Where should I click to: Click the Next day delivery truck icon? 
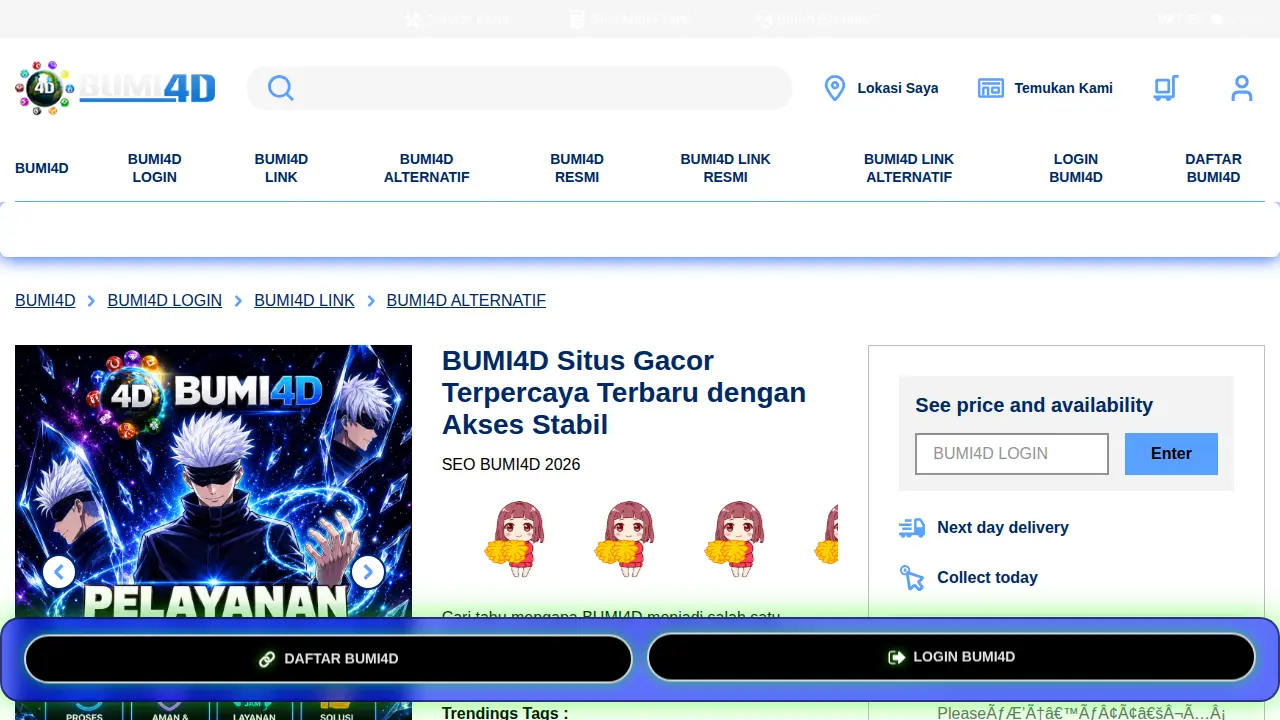912,528
